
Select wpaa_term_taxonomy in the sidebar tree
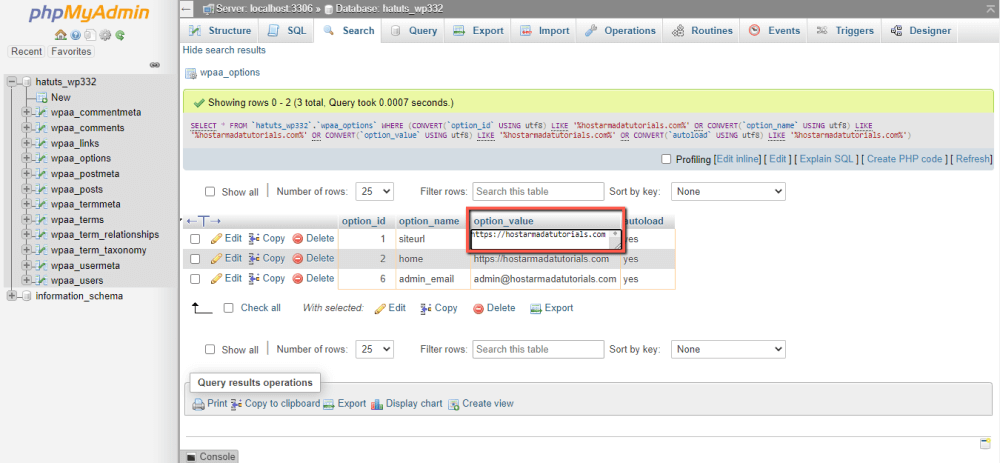[x=99, y=250]
